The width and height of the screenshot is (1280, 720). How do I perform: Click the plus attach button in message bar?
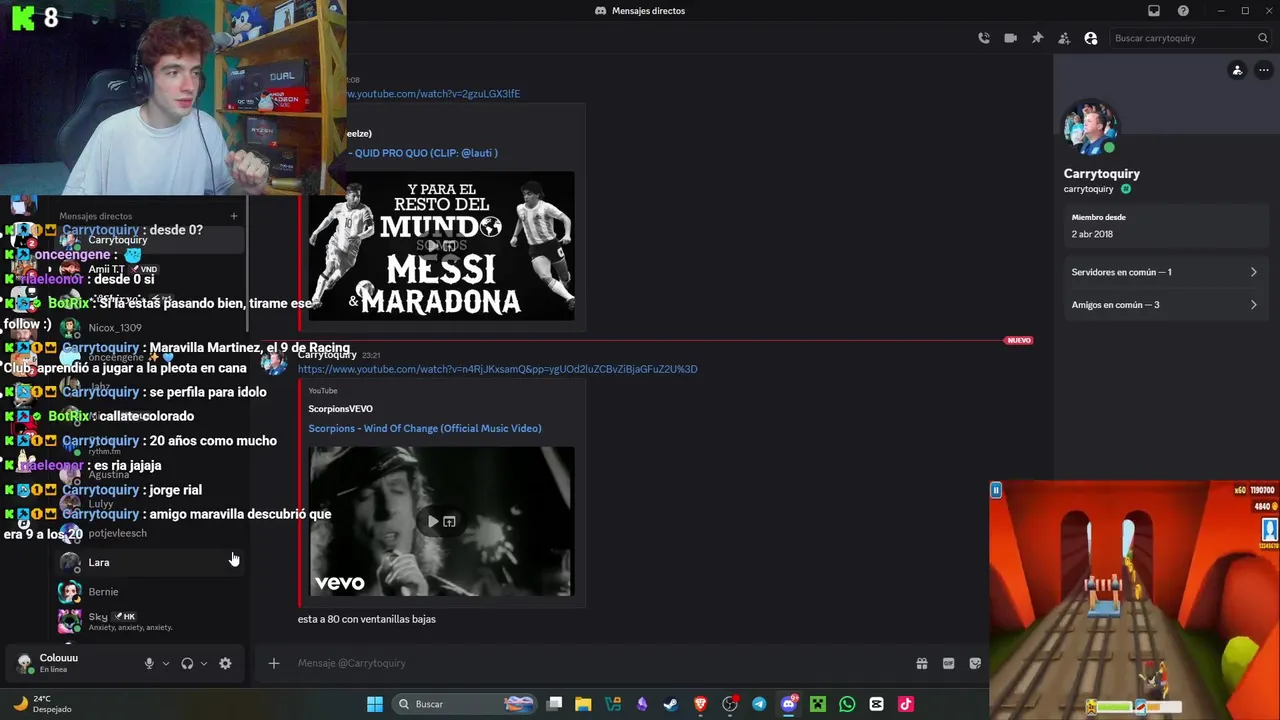click(273, 663)
